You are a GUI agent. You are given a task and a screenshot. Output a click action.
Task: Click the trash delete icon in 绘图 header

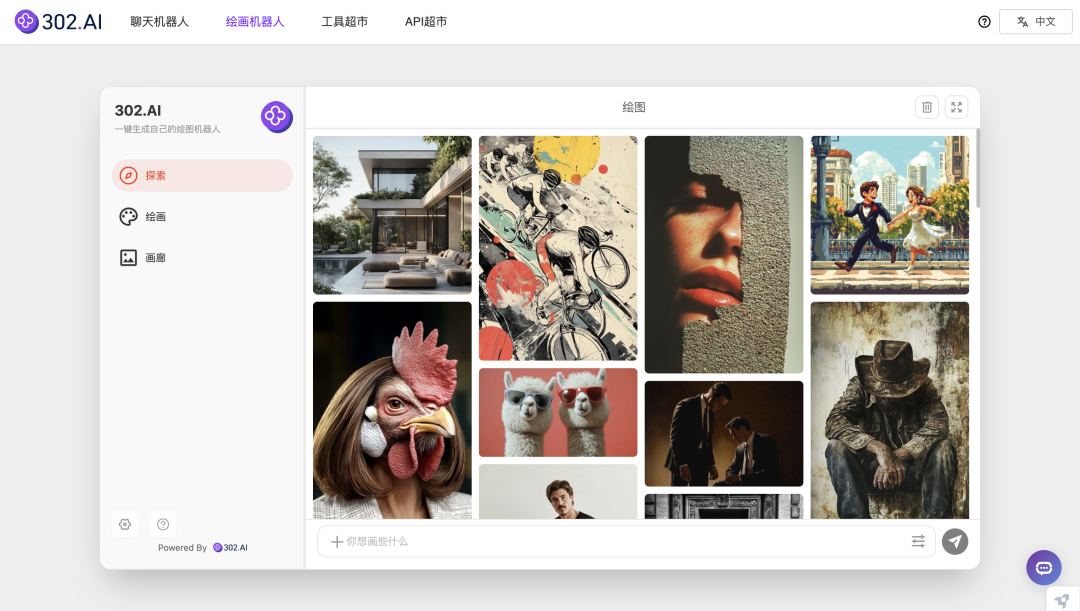927,107
